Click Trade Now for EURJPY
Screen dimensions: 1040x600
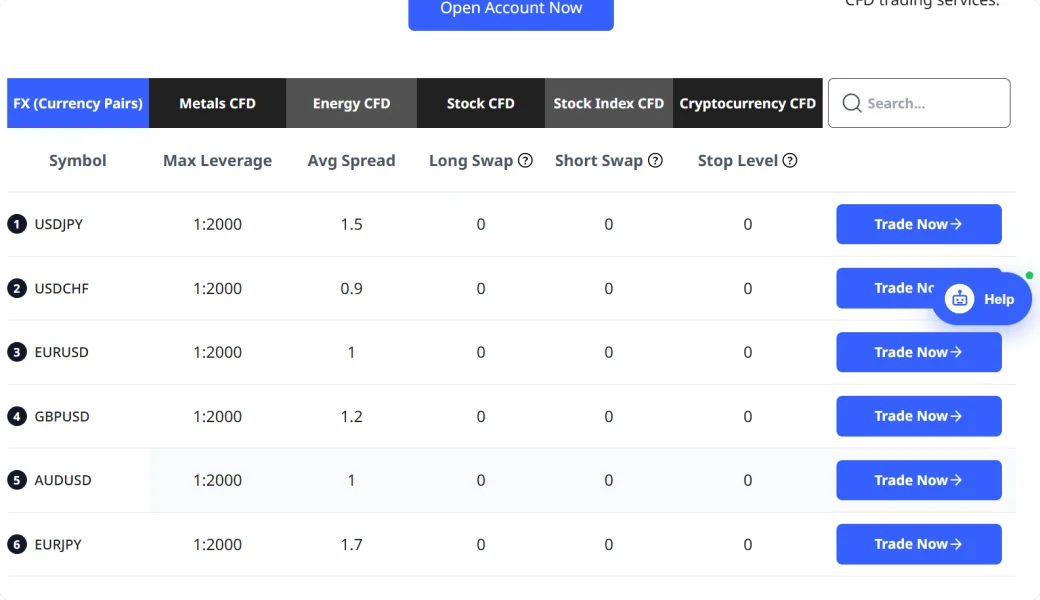[919, 544]
